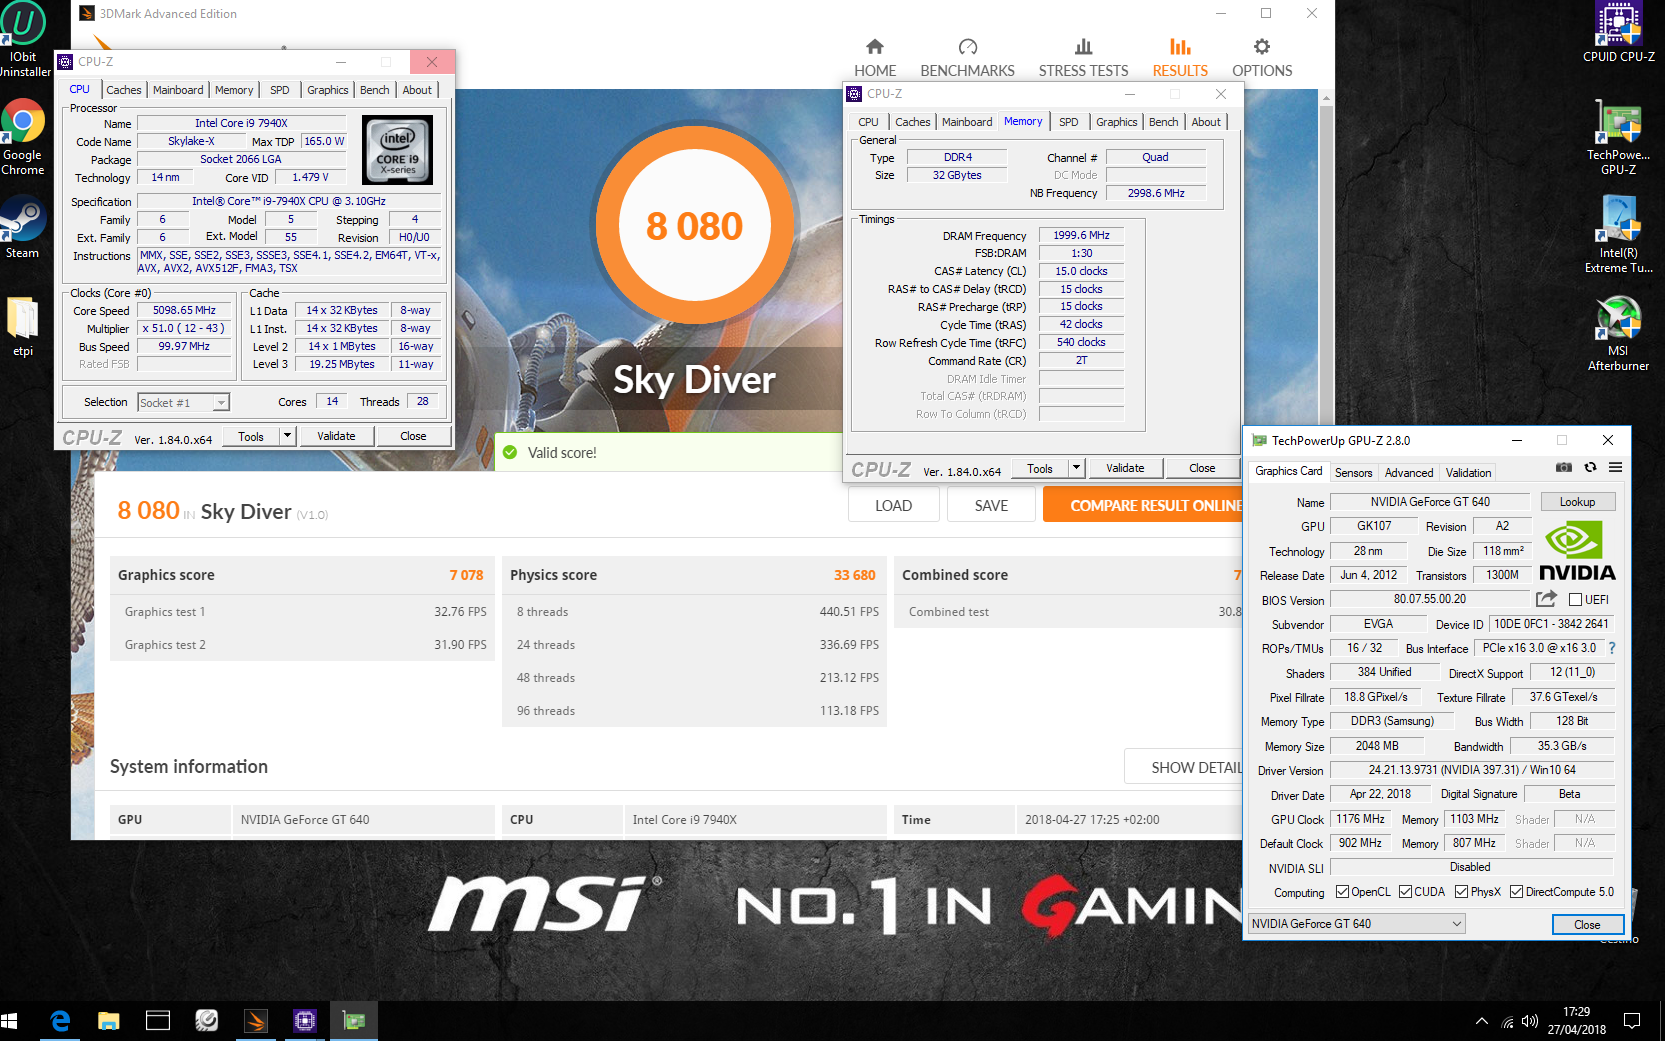The image size is (1665, 1041).
Task: Open Validation tab in GPU-Z
Action: point(1468,473)
